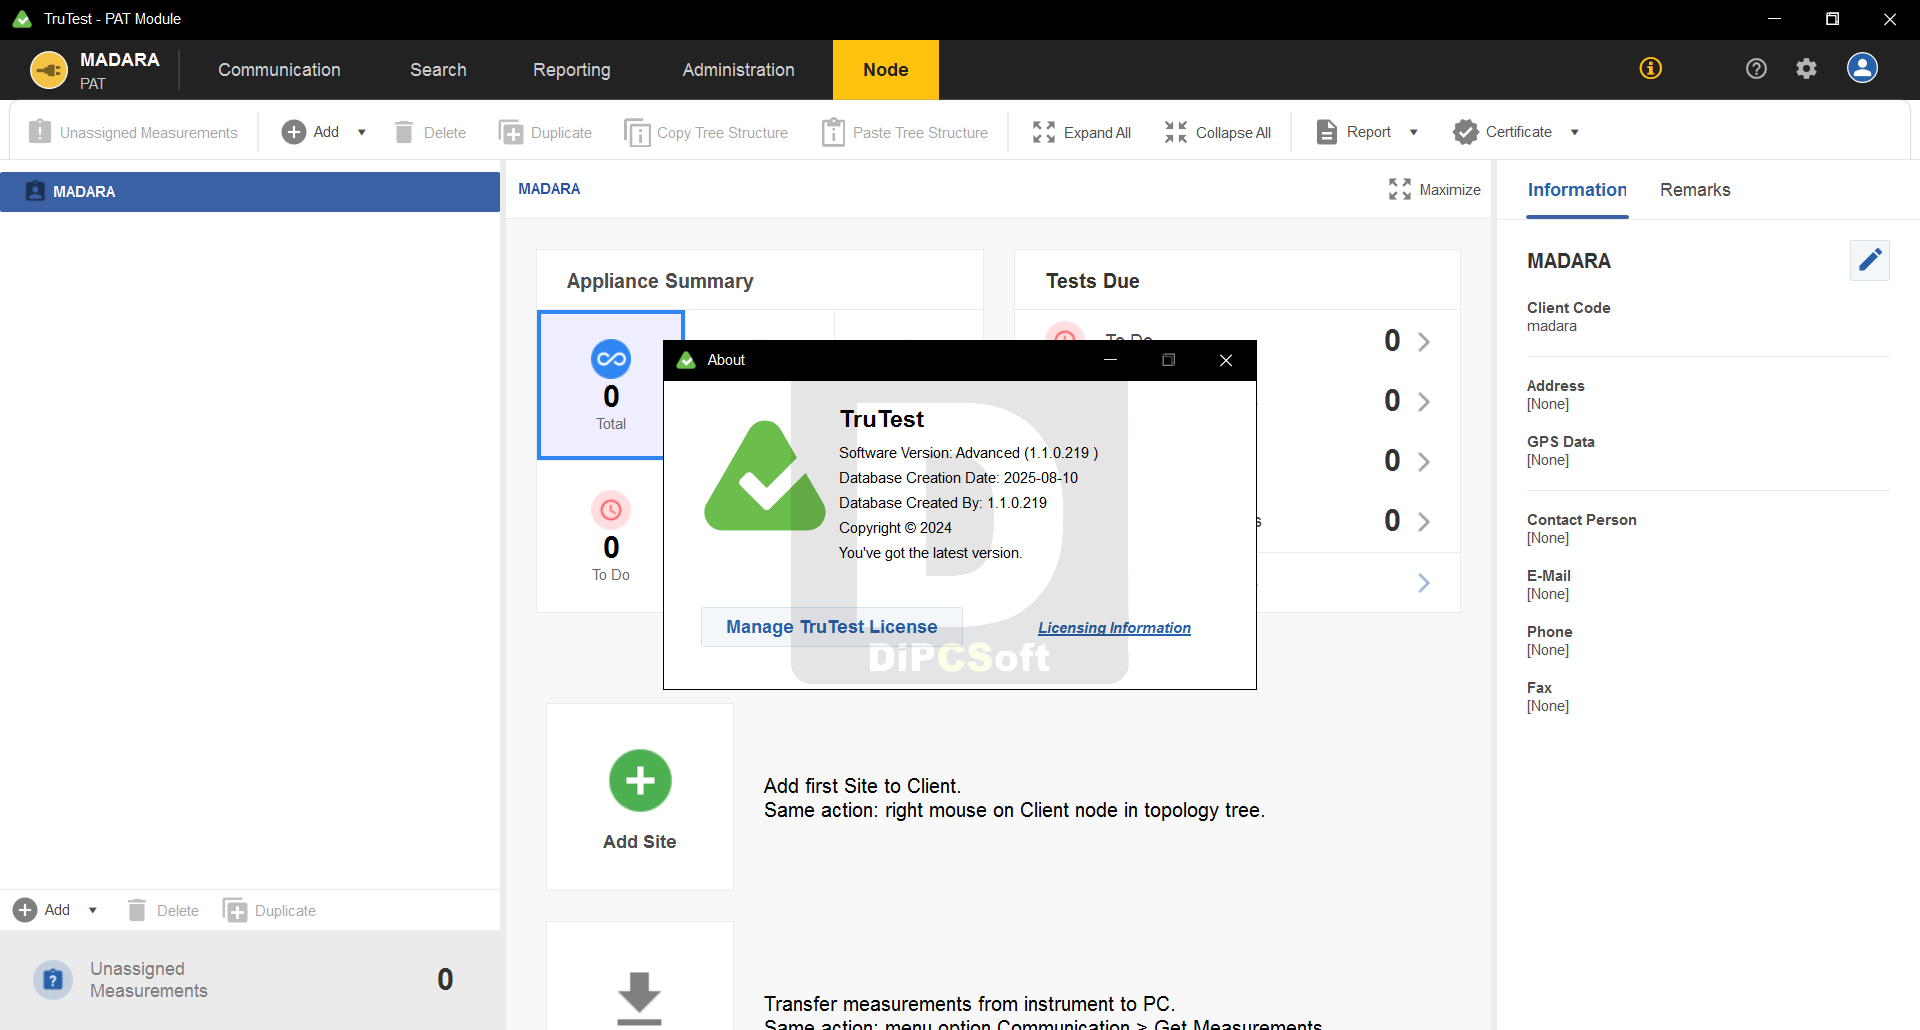This screenshot has width=1920, height=1030.
Task: Click the green Add Site plus icon
Action: [x=640, y=781]
